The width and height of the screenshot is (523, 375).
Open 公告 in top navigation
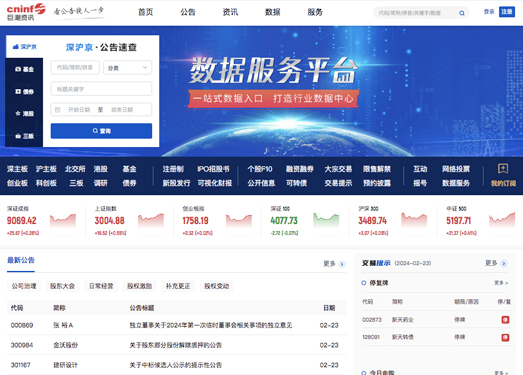click(x=188, y=12)
